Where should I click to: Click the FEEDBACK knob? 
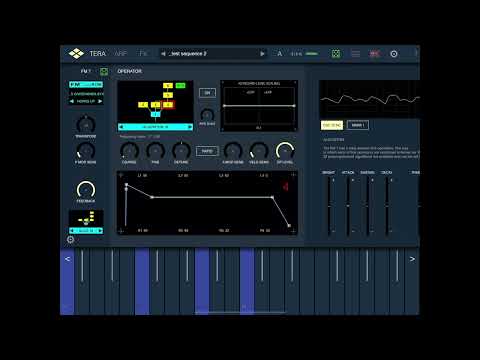[86, 190]
